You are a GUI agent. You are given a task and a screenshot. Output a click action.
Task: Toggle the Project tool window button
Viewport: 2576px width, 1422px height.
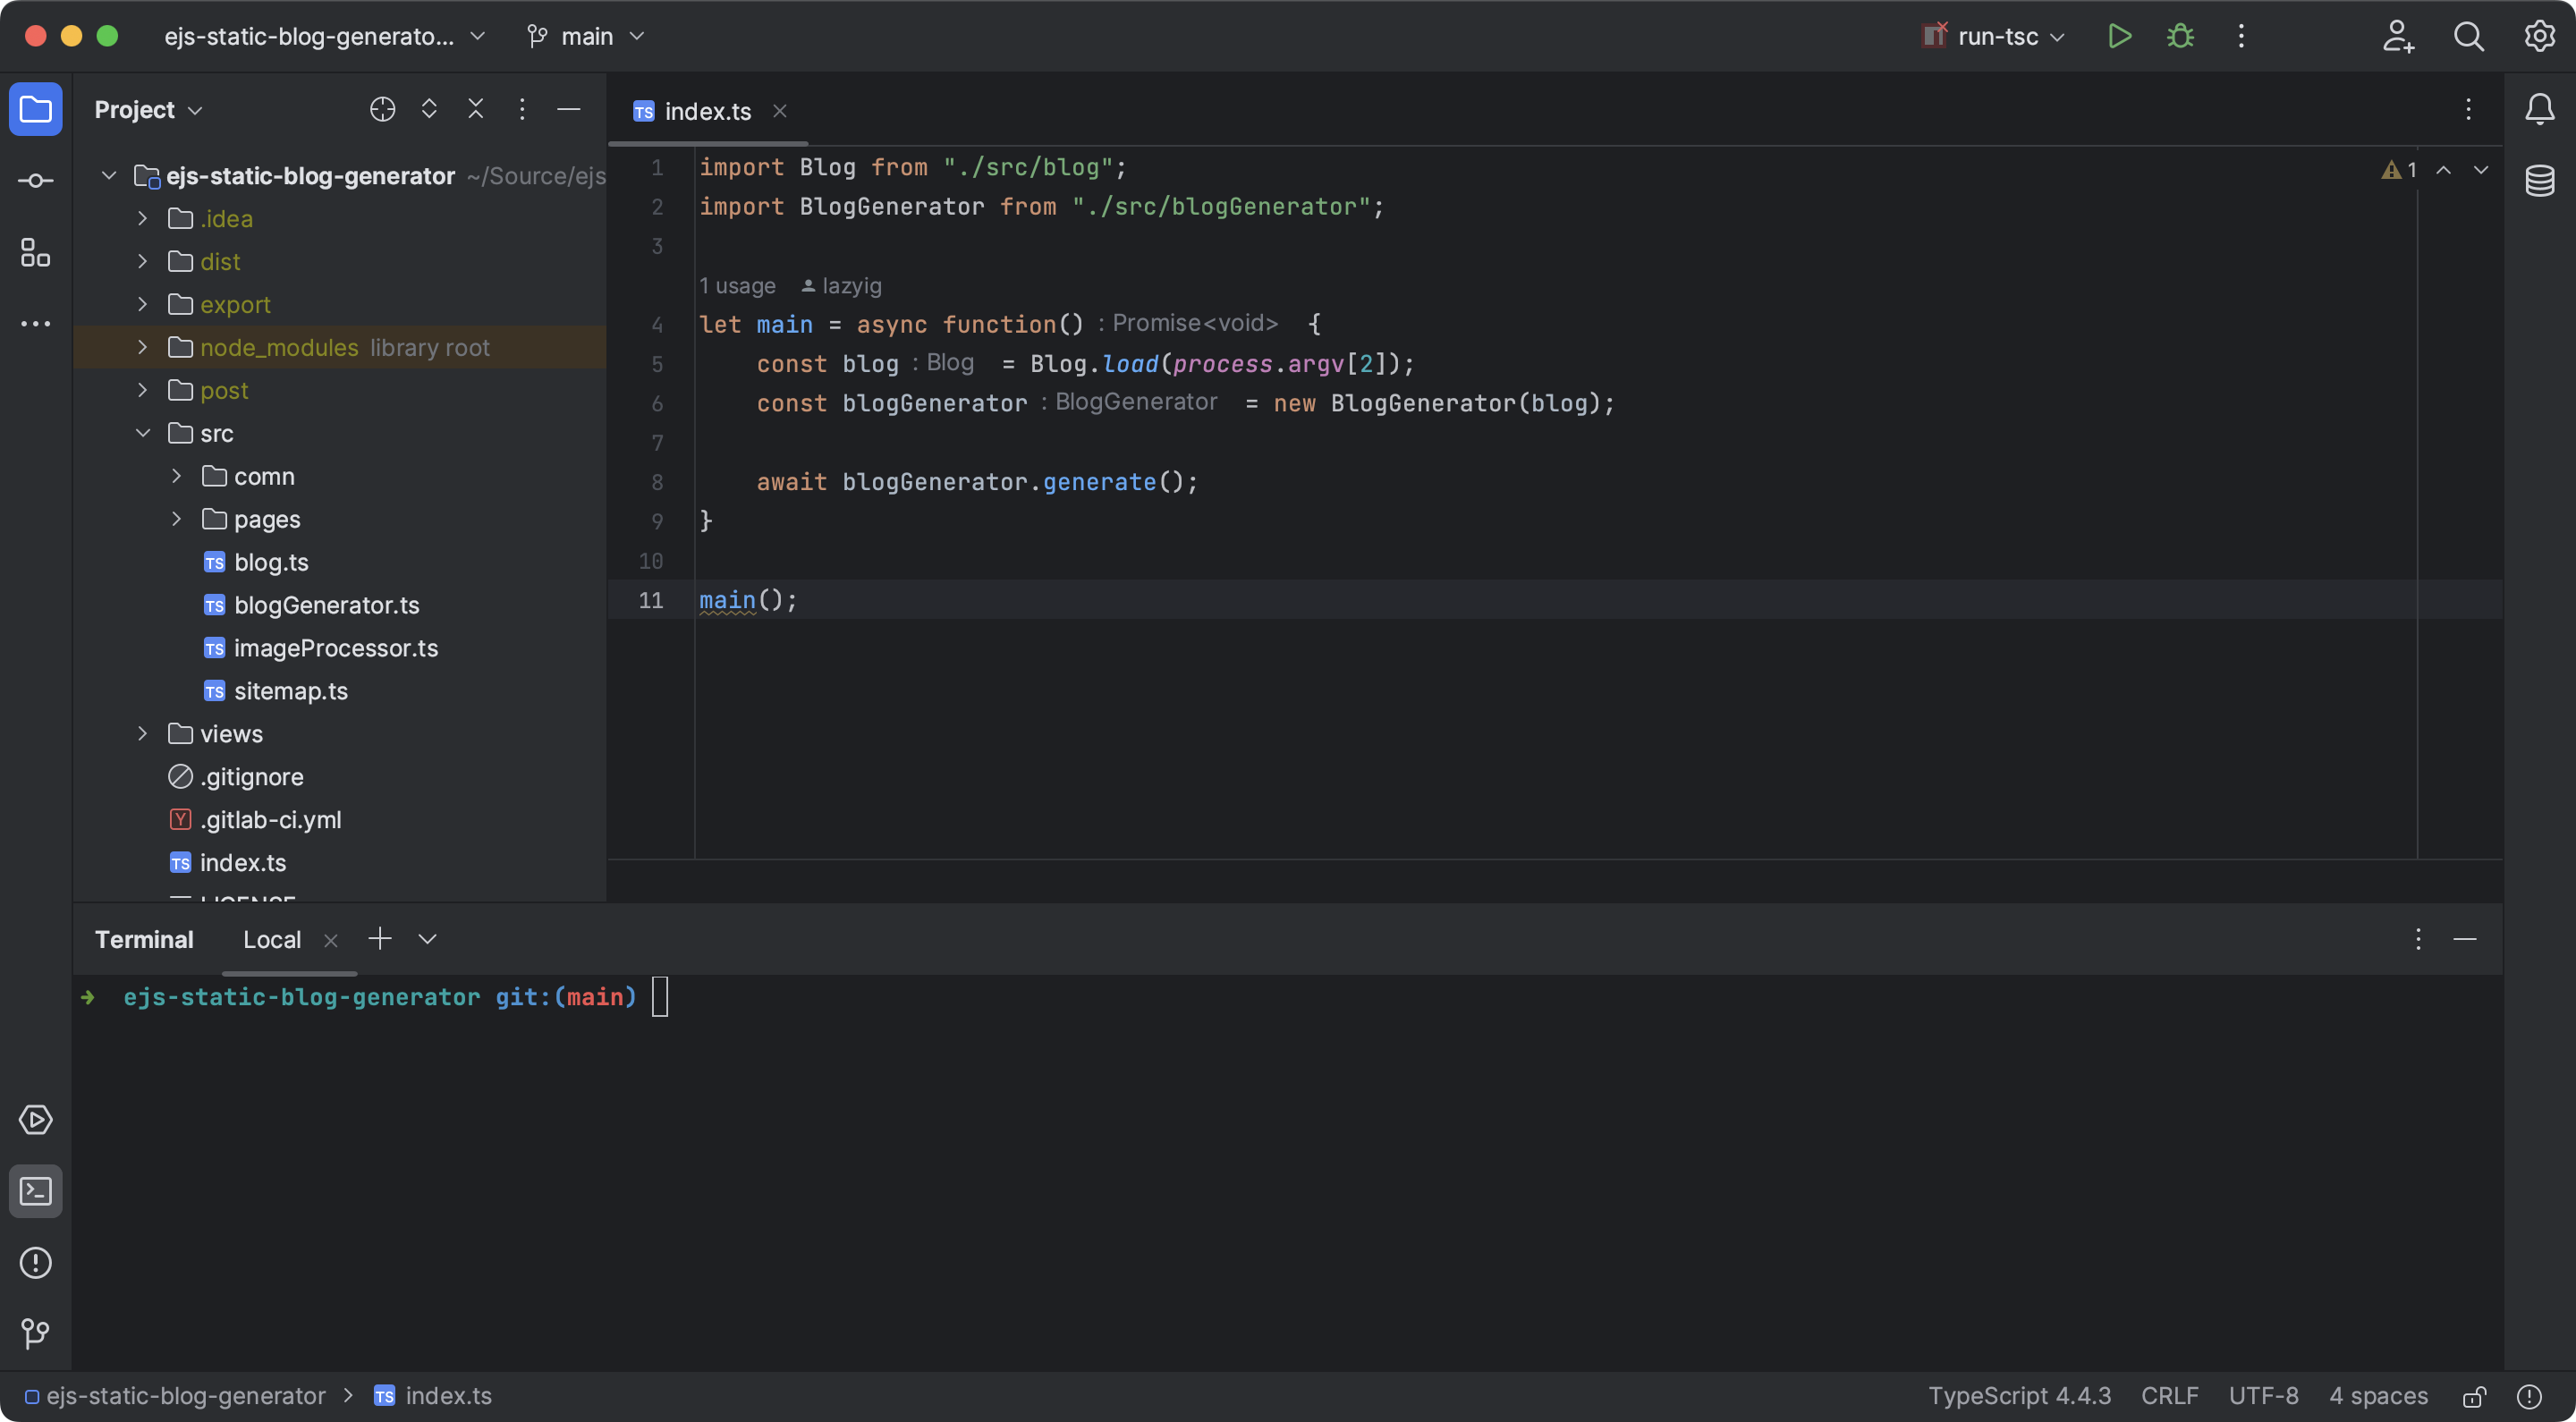point(36,109)
